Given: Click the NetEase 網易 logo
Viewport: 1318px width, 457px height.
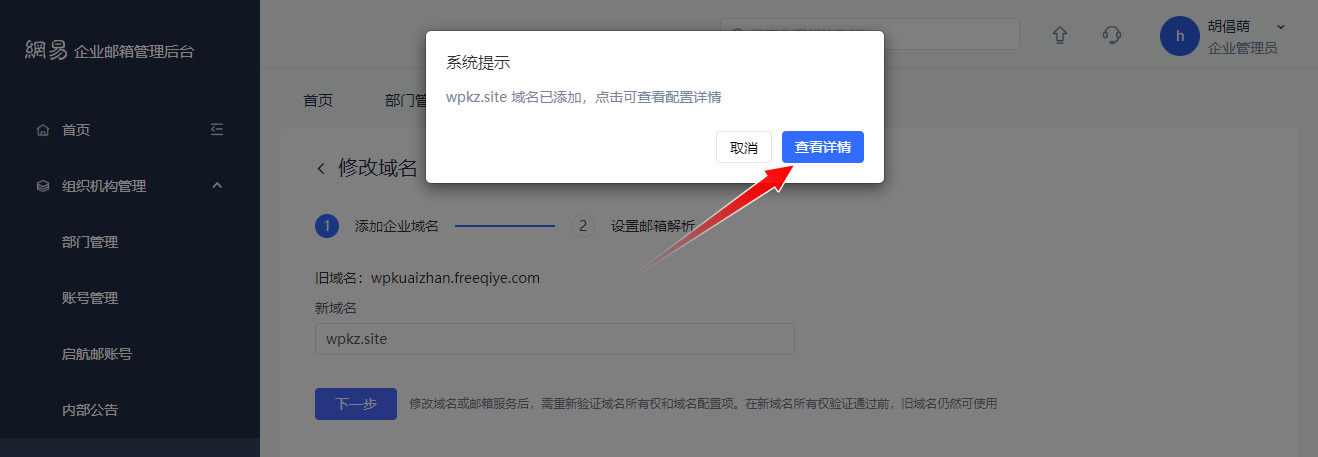Looking at the screenshot, I should [x=46, y=50].
